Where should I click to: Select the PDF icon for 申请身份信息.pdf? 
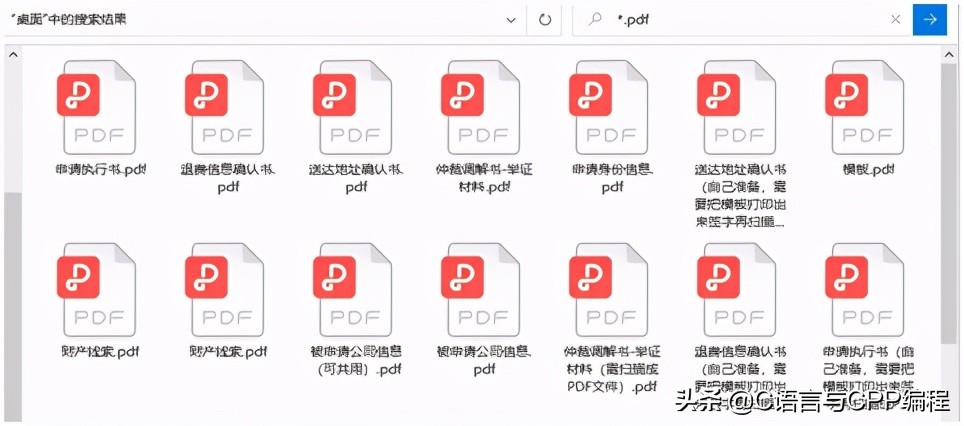coord(608,107)
